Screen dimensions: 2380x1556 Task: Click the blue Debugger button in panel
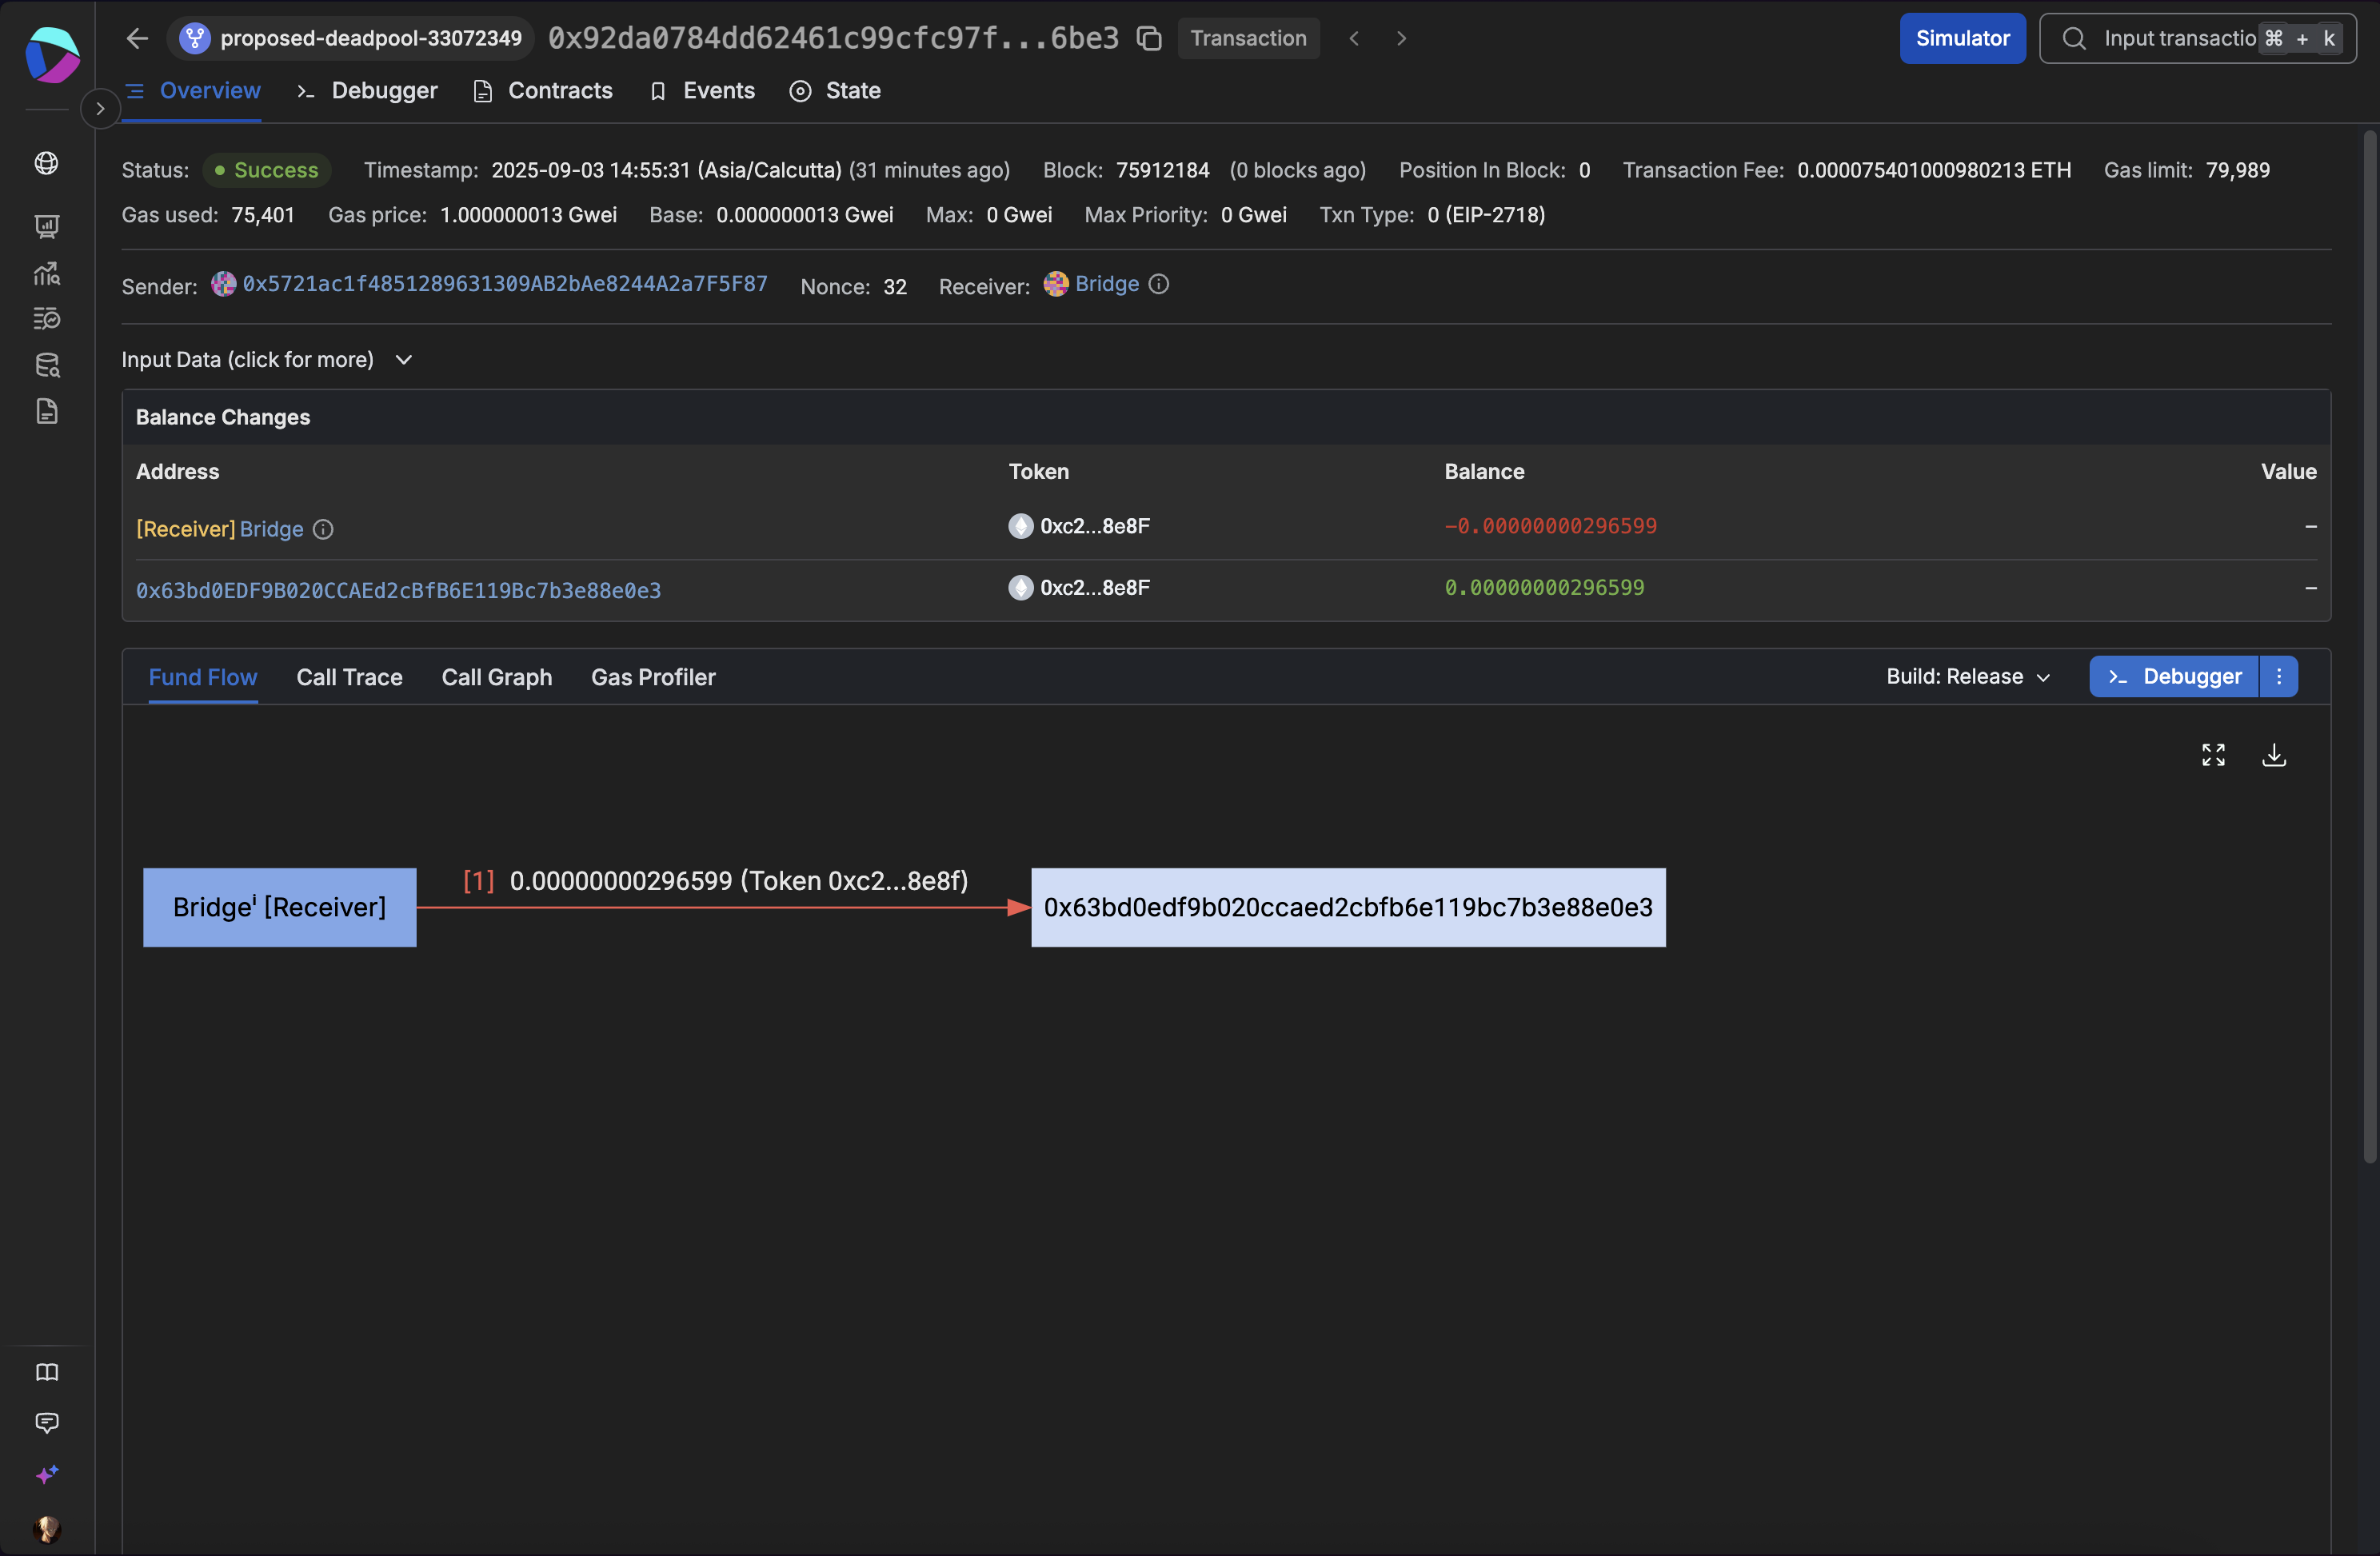(x=2174, y=677)
